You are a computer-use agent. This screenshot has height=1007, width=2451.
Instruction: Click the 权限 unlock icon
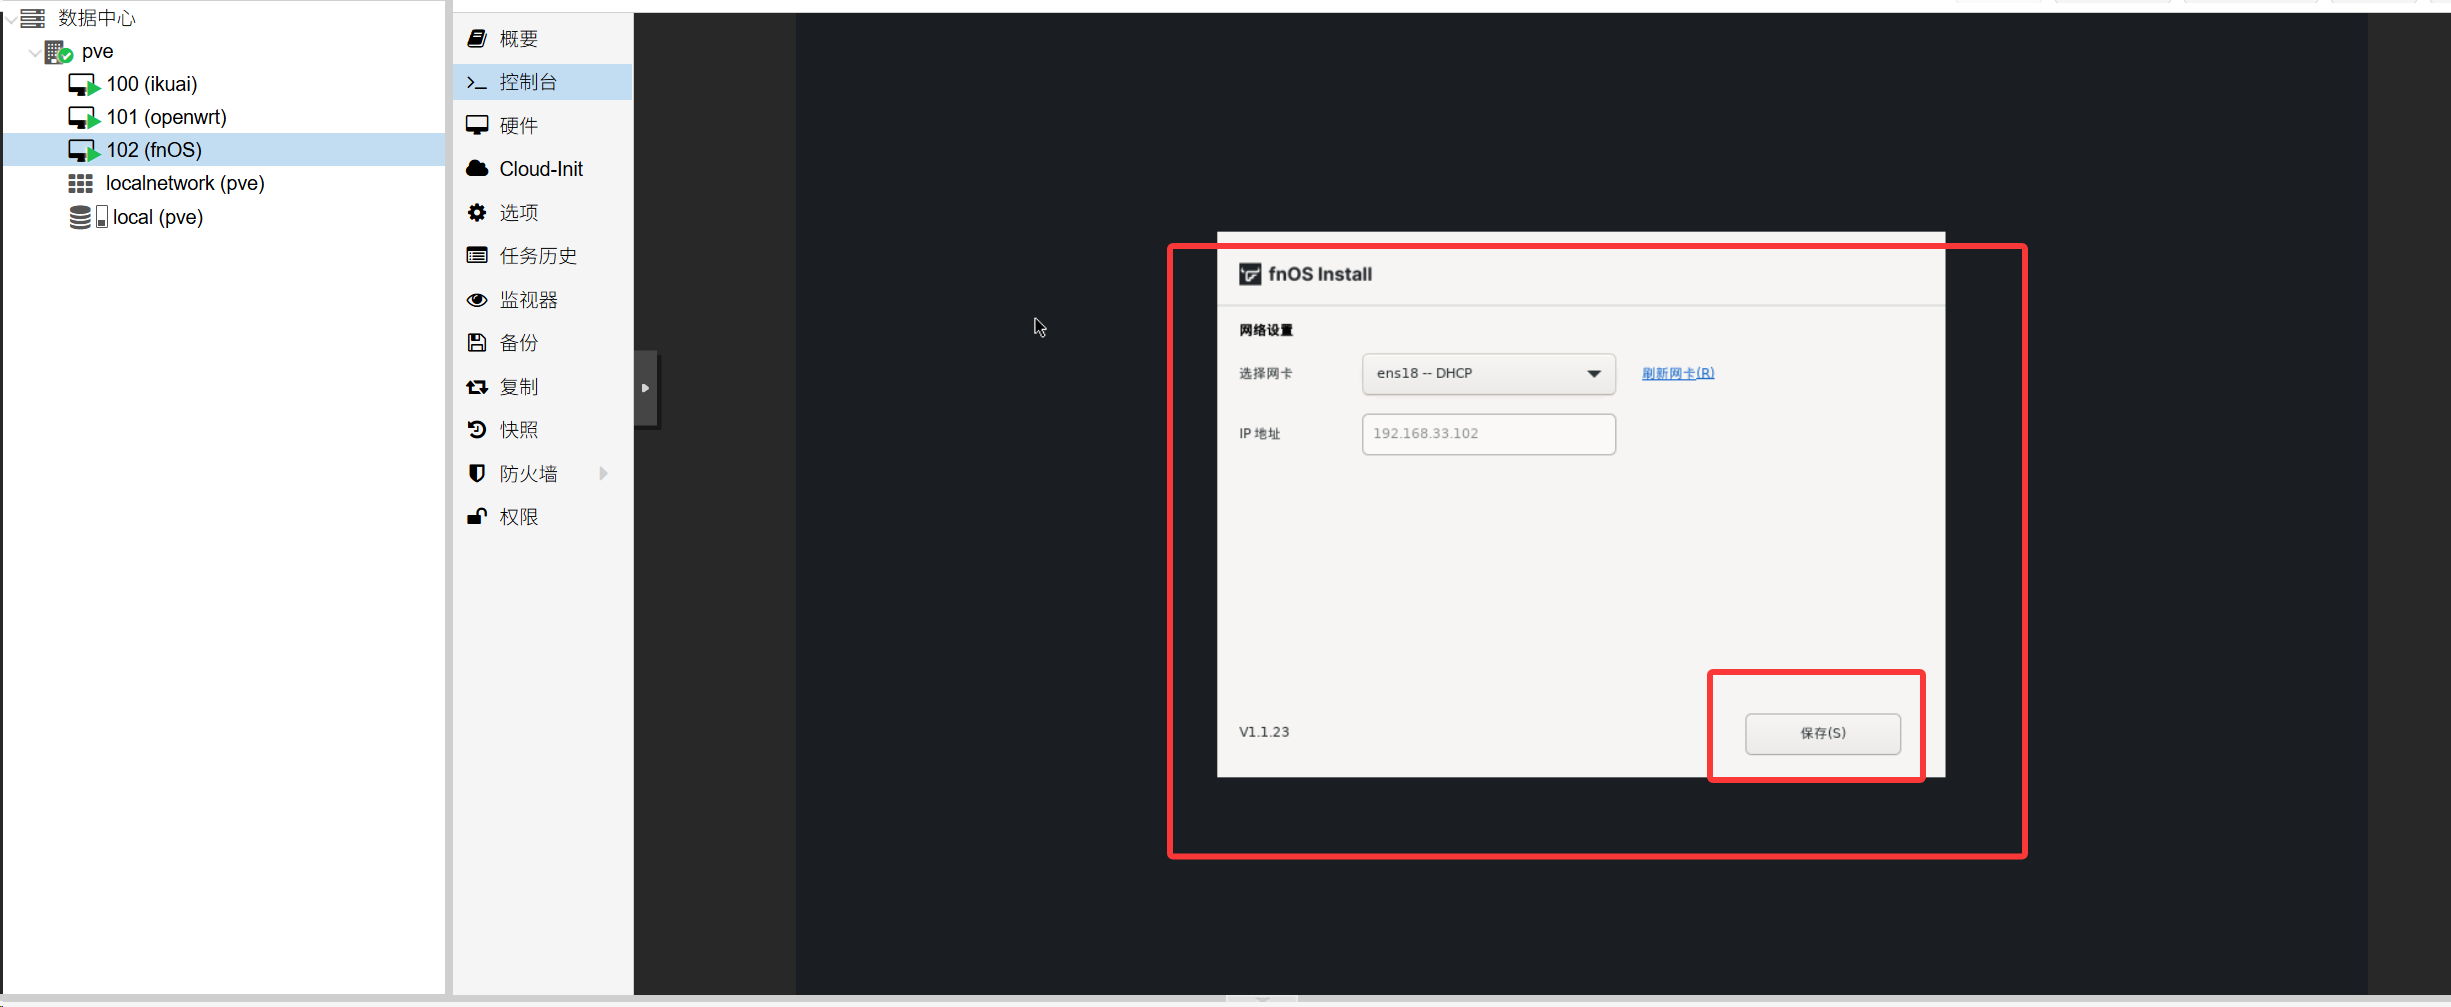[x=477, y=517]
